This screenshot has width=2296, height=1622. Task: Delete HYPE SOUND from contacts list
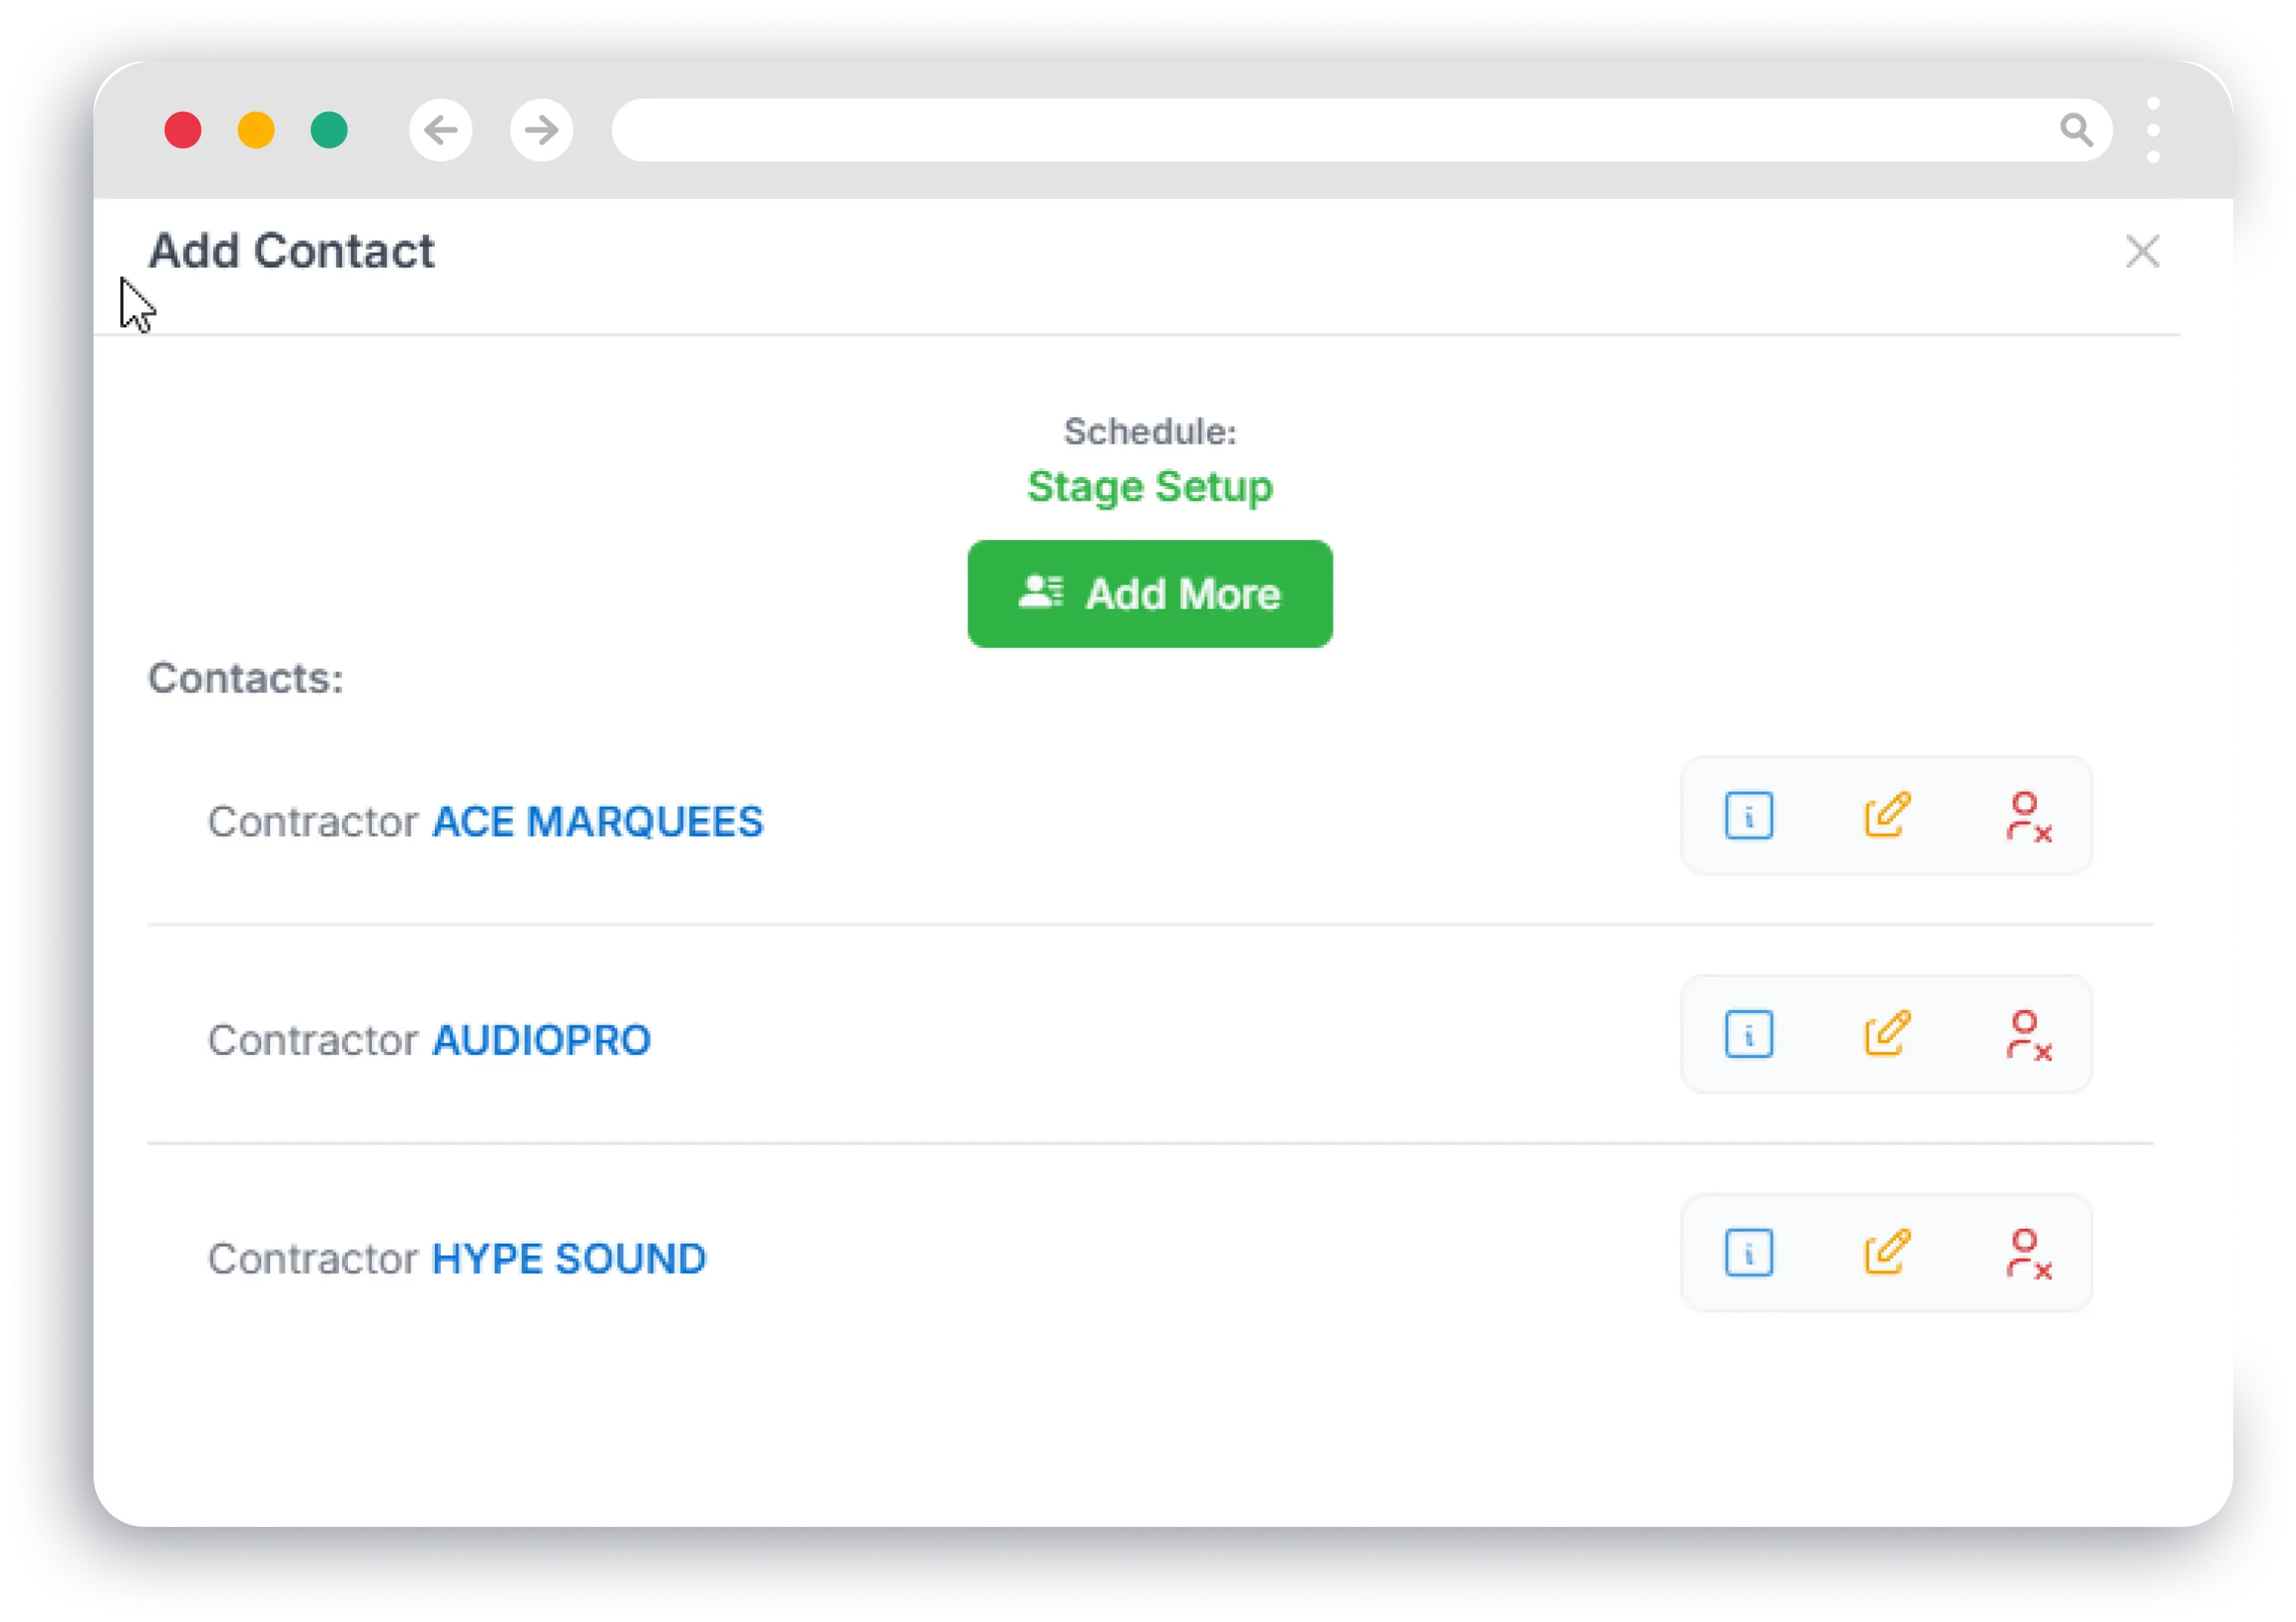point(2027,1254)
